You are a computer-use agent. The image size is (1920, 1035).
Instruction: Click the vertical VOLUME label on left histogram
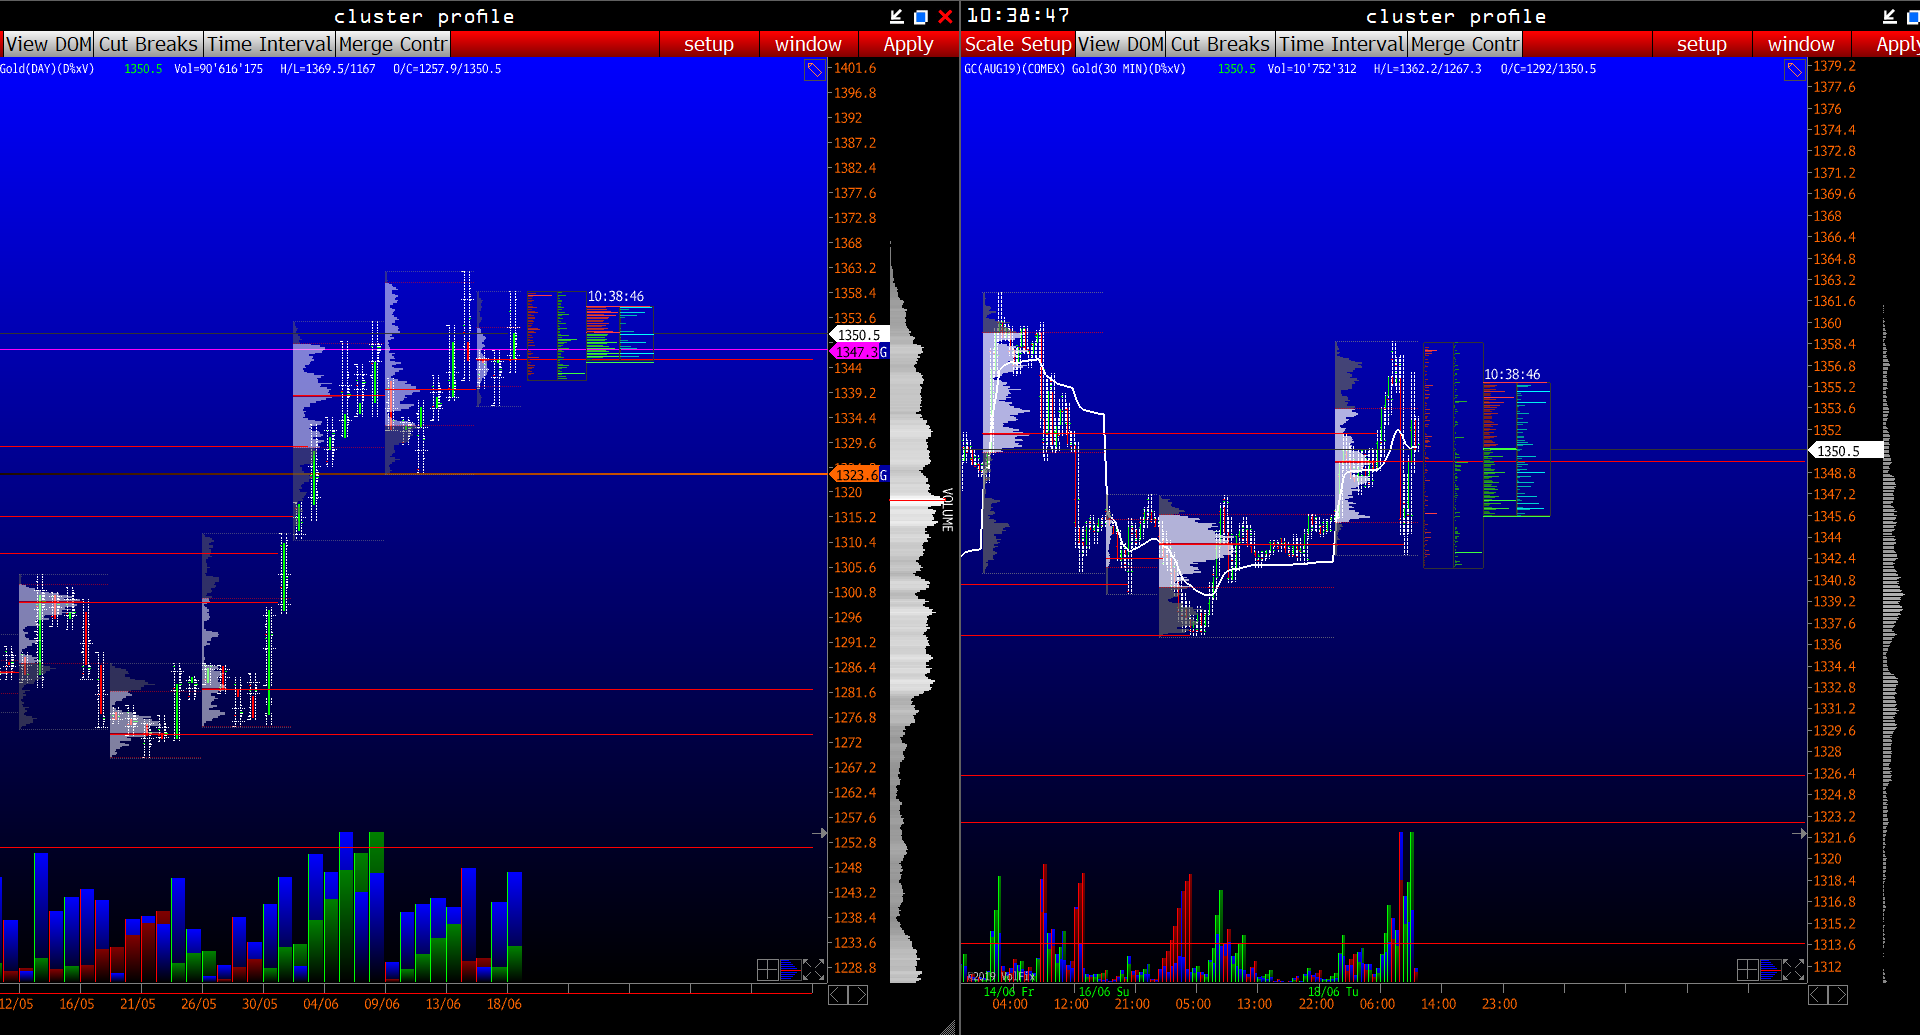947,510
